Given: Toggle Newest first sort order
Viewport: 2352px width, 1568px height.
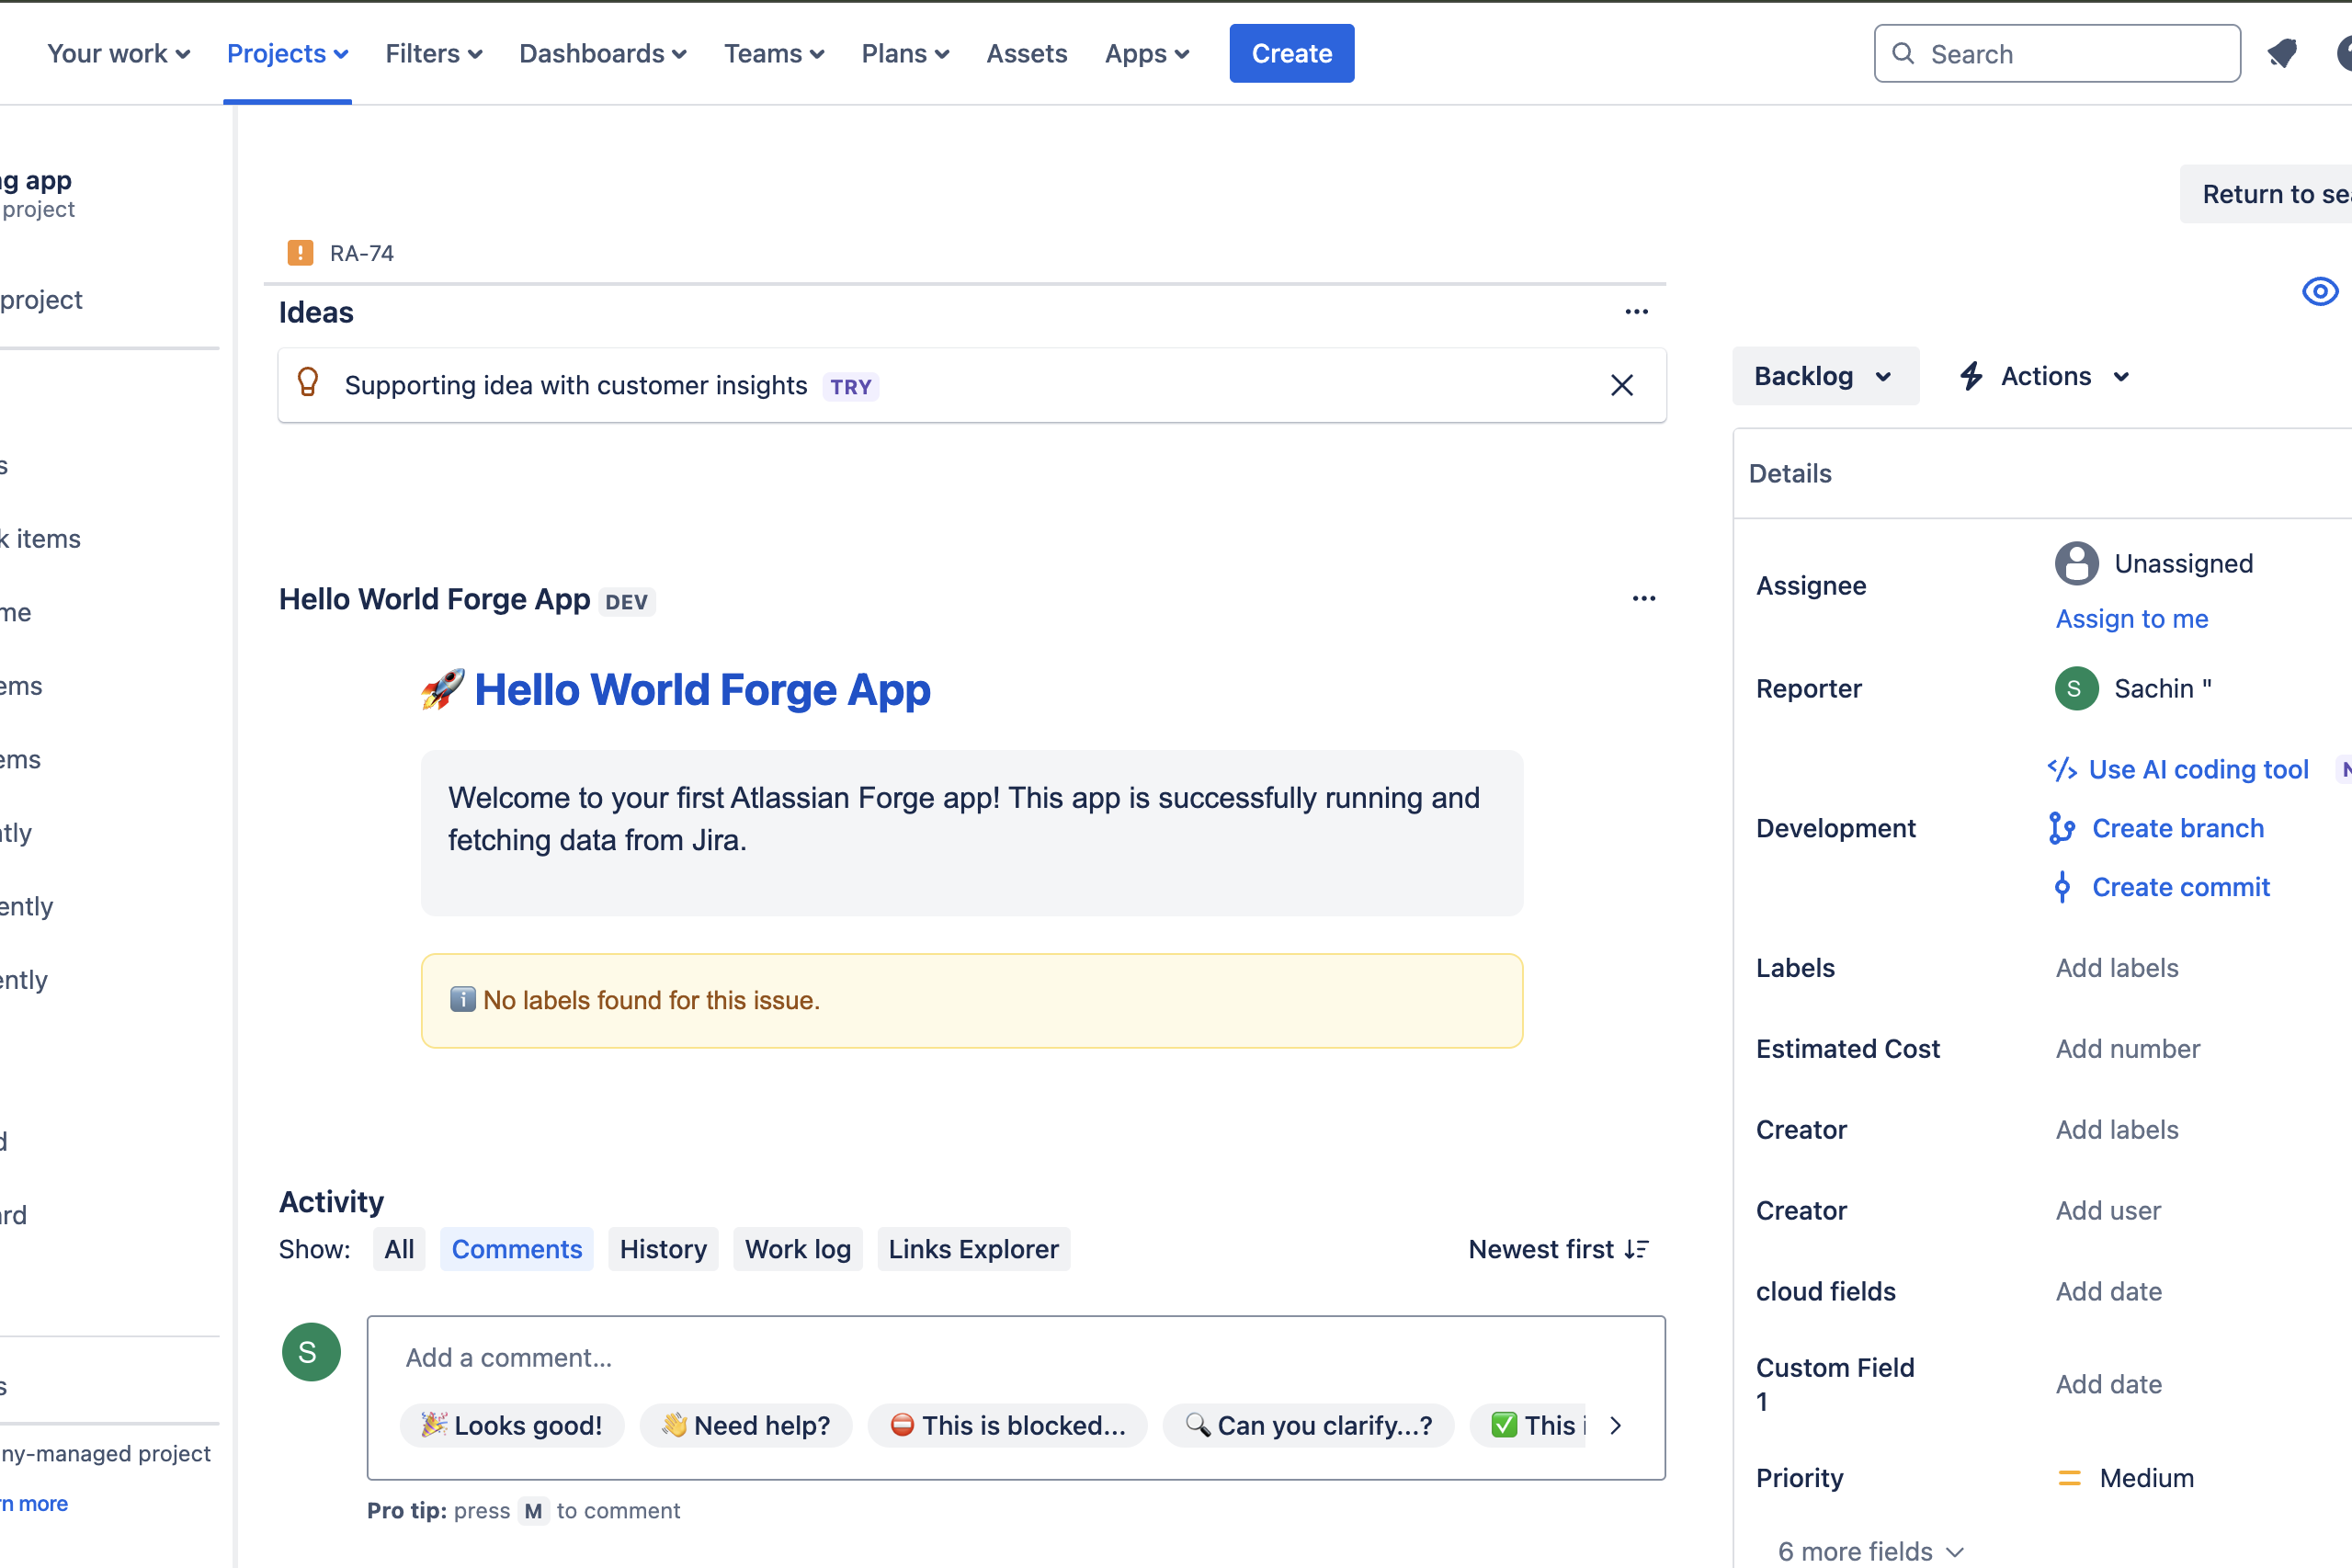Looking at the screenshot, I should click(x=1558, y=1249).
